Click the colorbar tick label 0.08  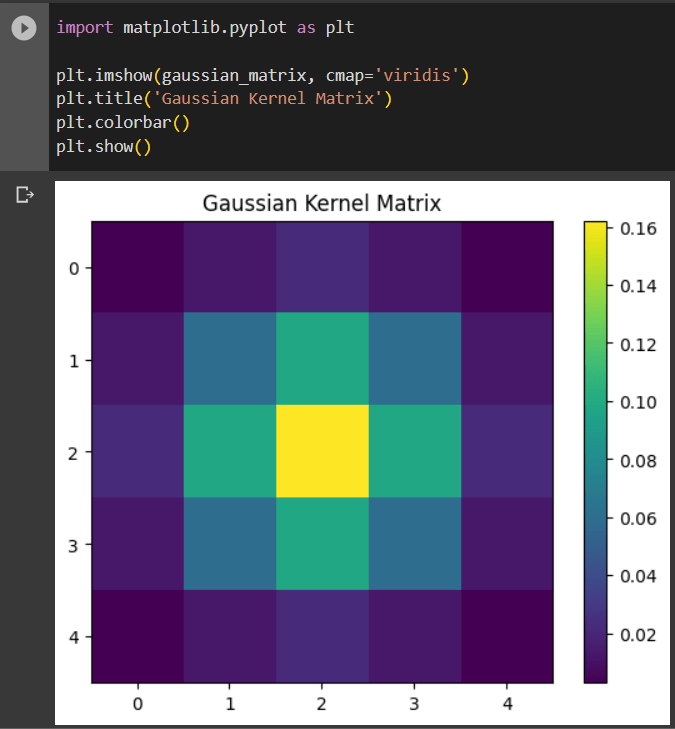point(638,461)
